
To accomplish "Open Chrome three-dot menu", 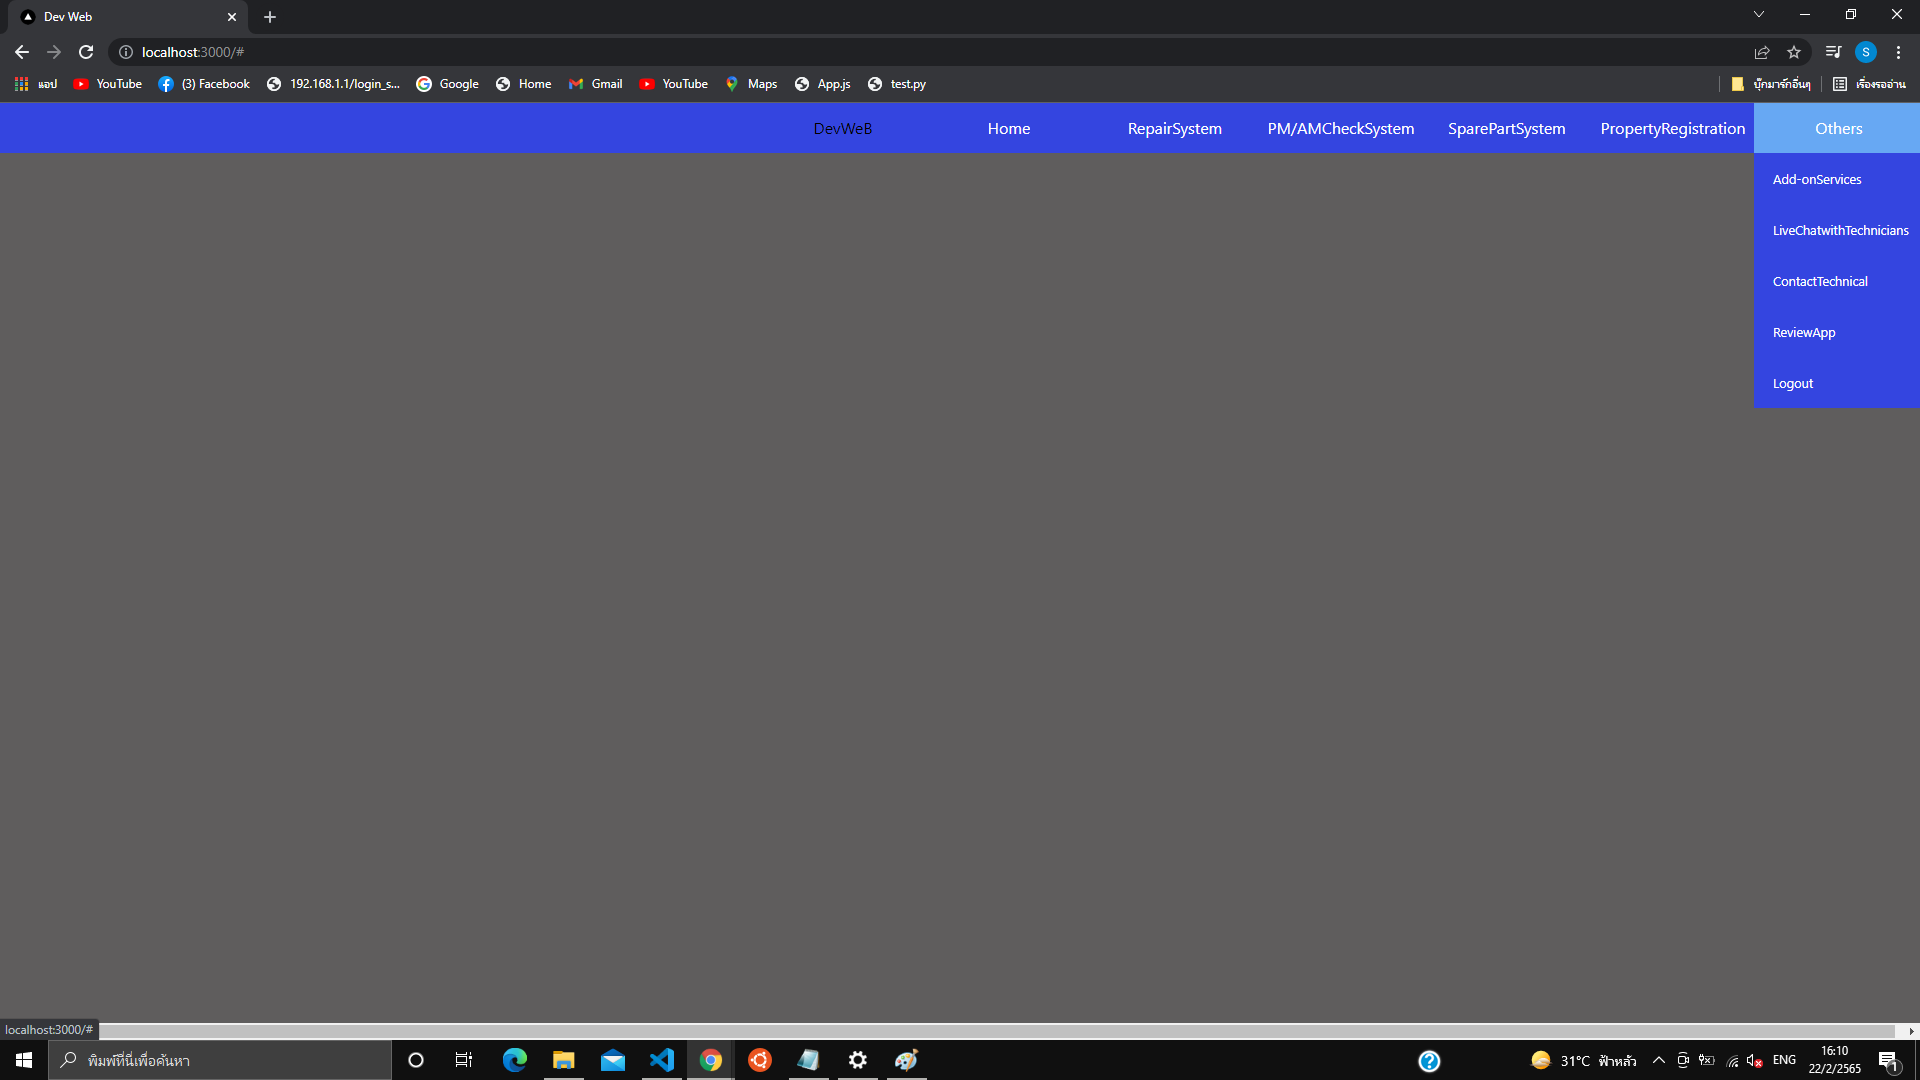I will (1898, 52).
